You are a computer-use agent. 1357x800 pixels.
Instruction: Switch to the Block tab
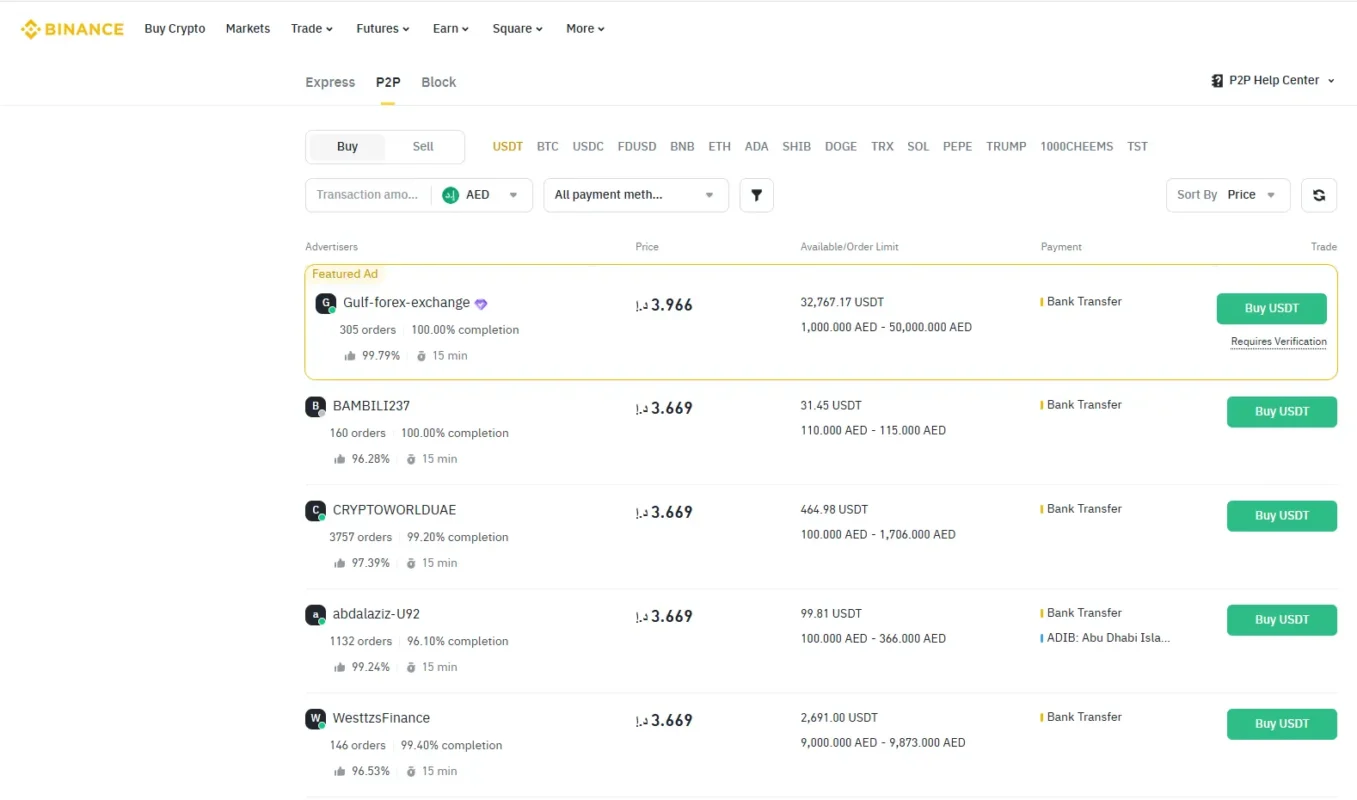pos(439,82)
